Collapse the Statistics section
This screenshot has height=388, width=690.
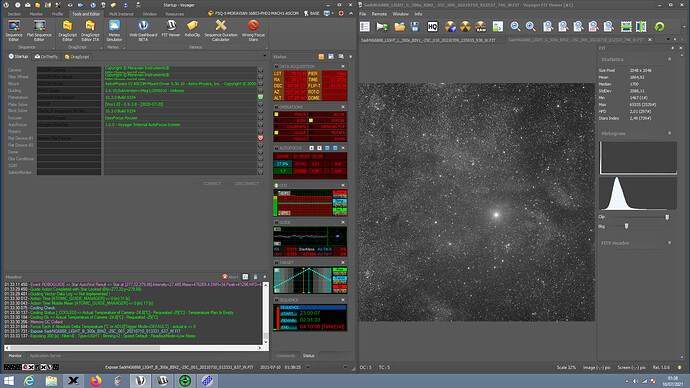click(x=670, y=59)
